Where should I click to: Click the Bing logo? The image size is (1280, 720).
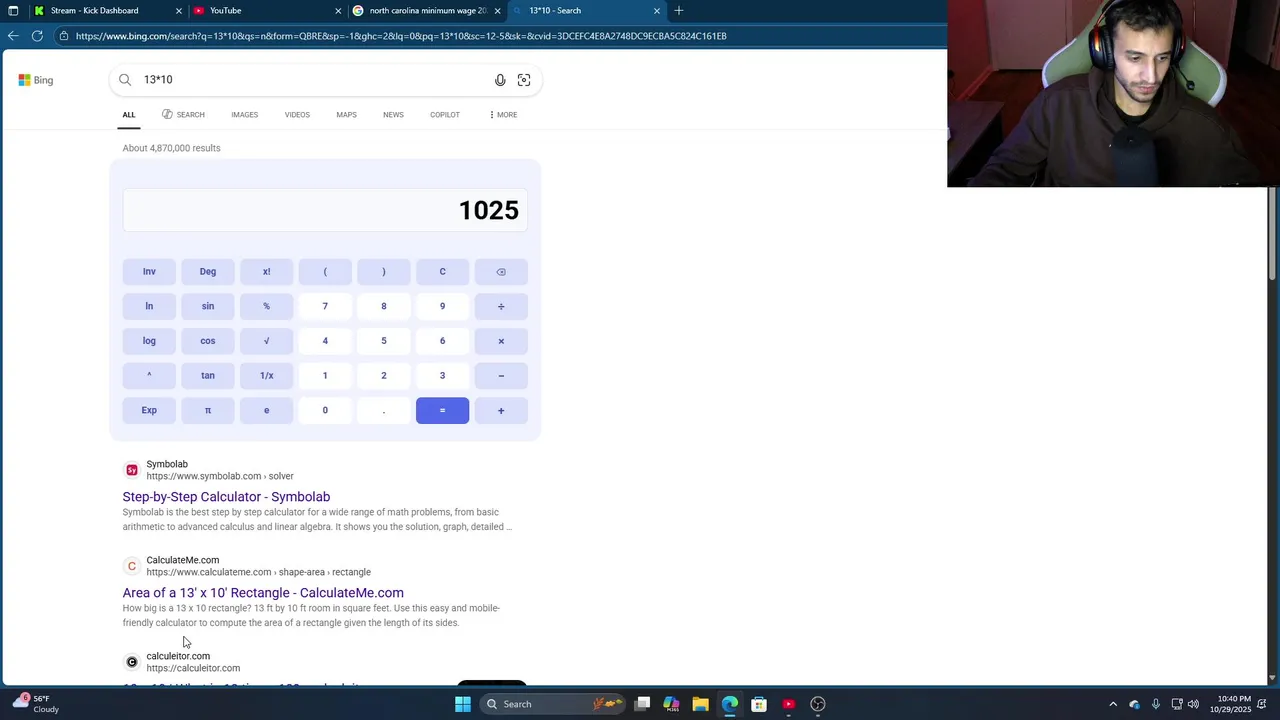(x=36, y=80)
